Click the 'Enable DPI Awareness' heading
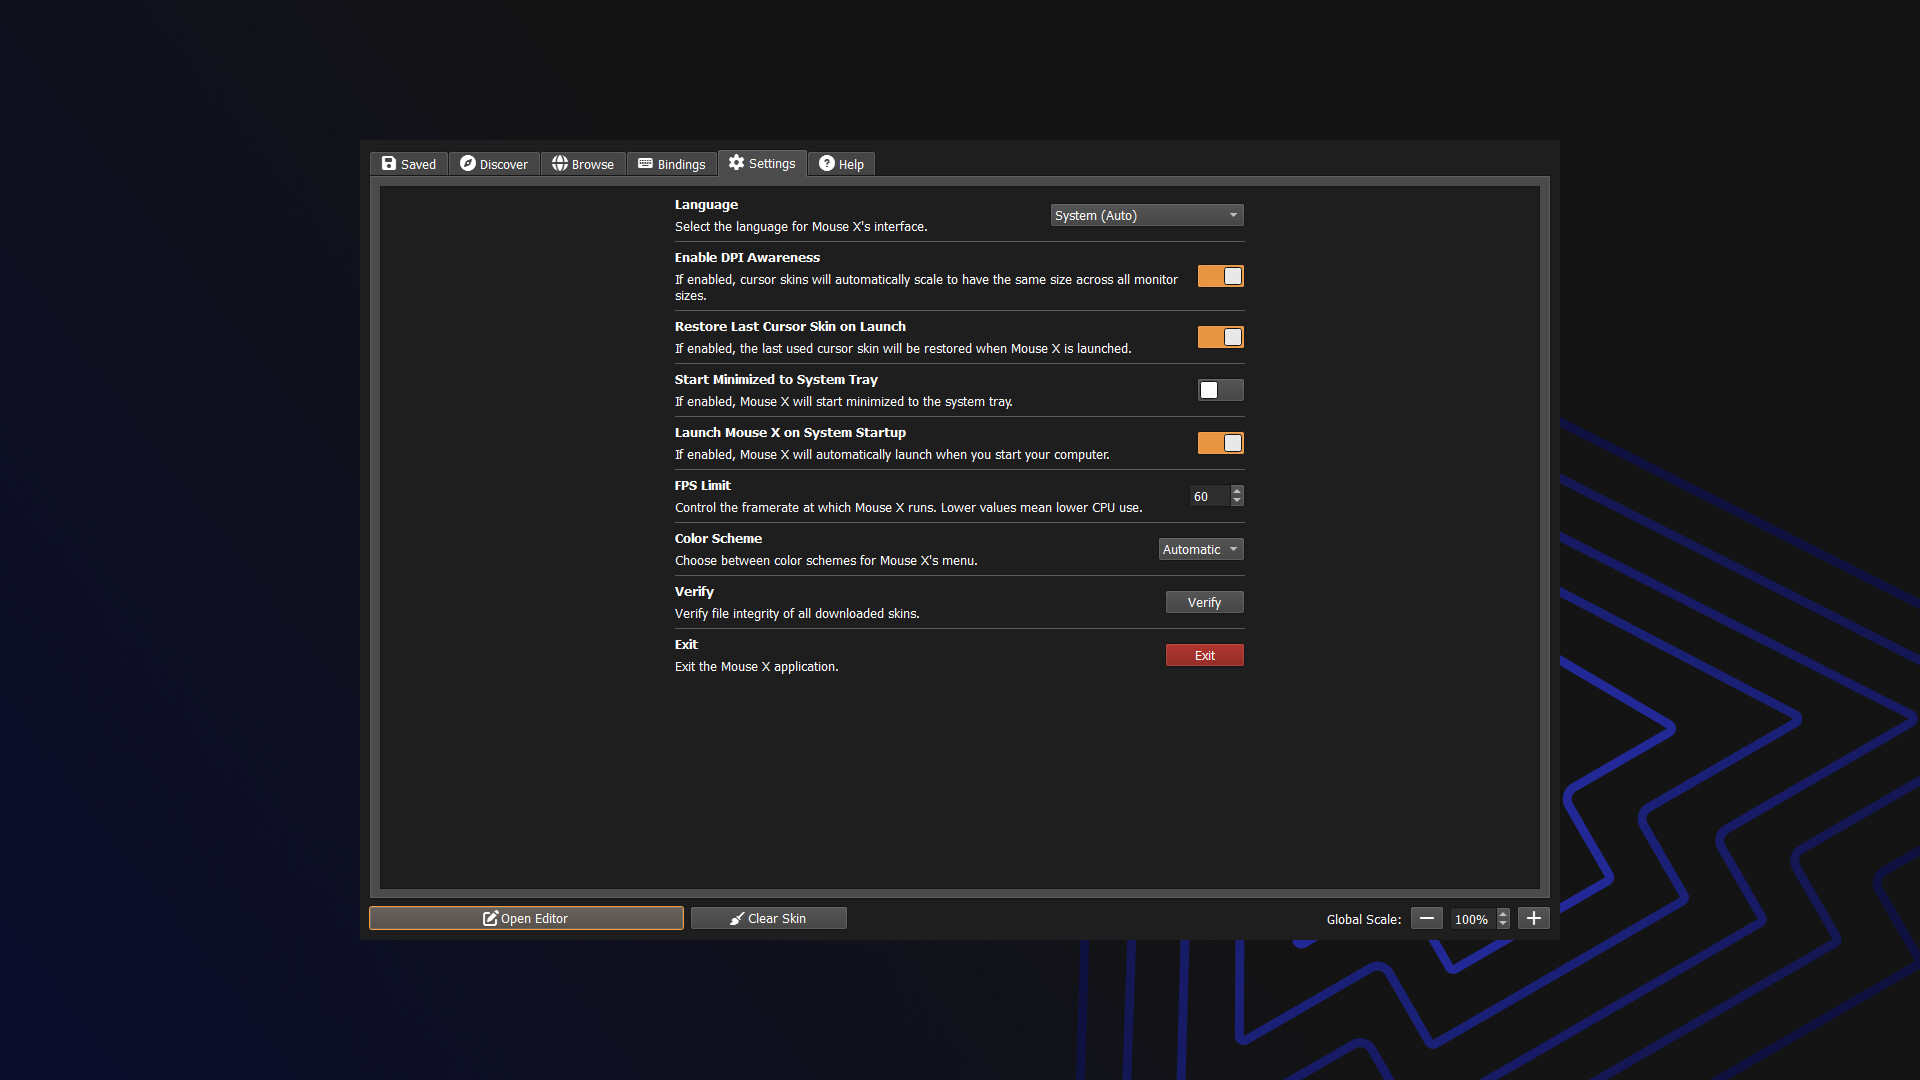 [747, 257]
